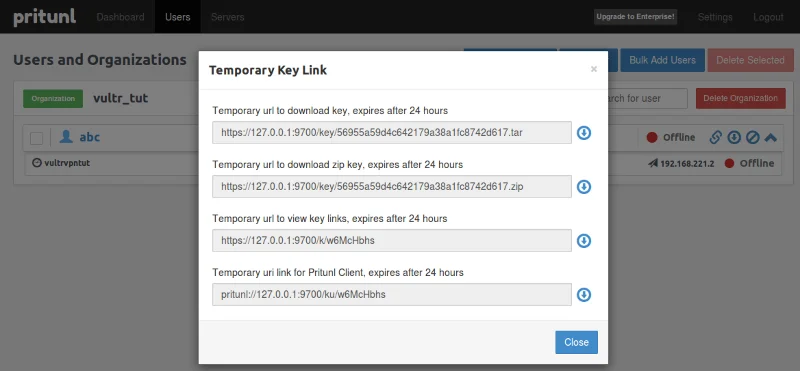Select the view key links url field

tap(392, 240)
